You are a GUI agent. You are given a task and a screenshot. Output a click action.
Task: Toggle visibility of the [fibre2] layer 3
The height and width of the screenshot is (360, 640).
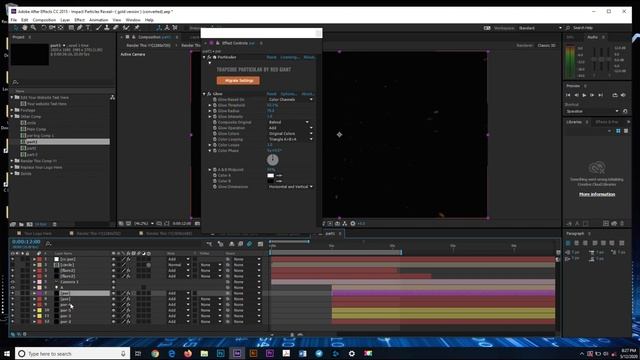[12, 271]
